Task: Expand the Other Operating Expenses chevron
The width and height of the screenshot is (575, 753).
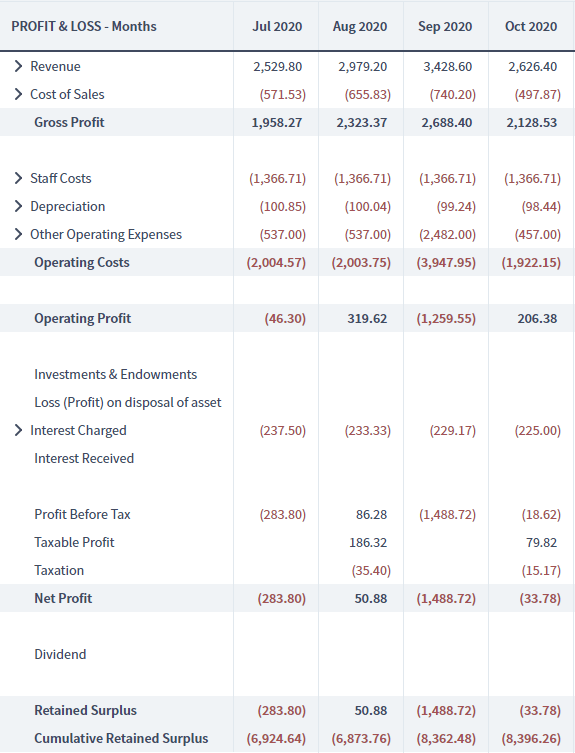Action: [18, 234]
